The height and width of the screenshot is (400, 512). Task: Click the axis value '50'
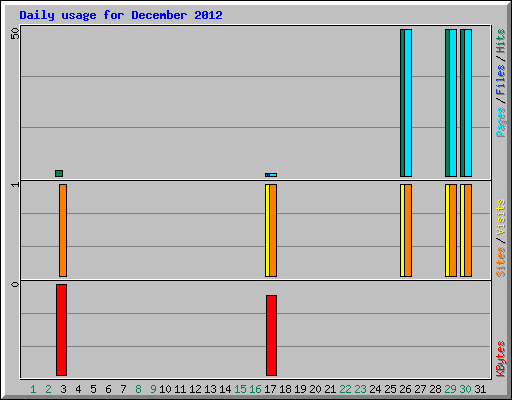(15, 33)
